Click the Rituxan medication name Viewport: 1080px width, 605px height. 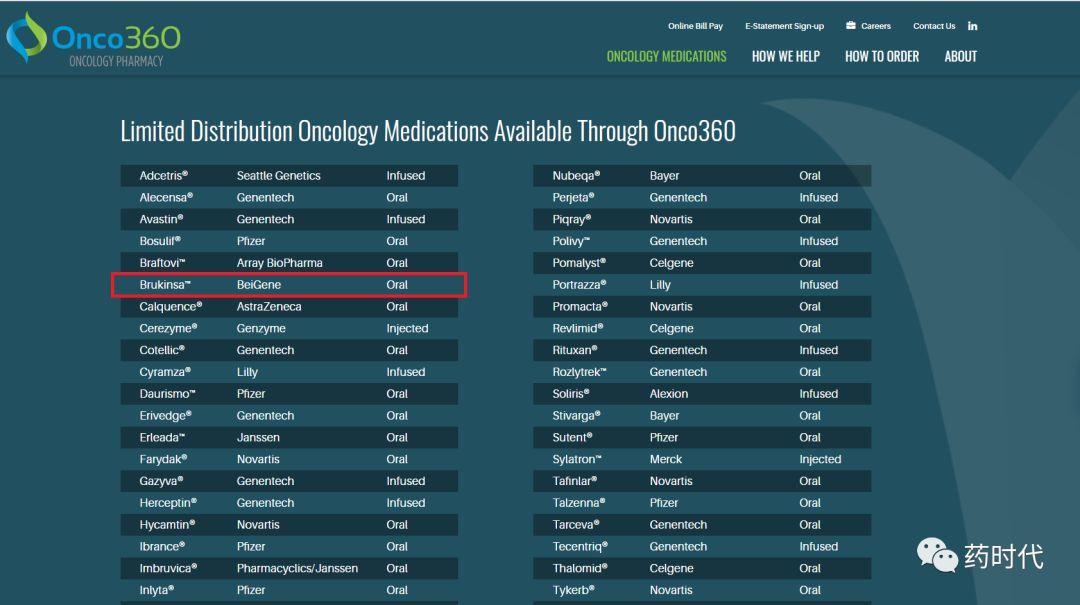(574, 350)
